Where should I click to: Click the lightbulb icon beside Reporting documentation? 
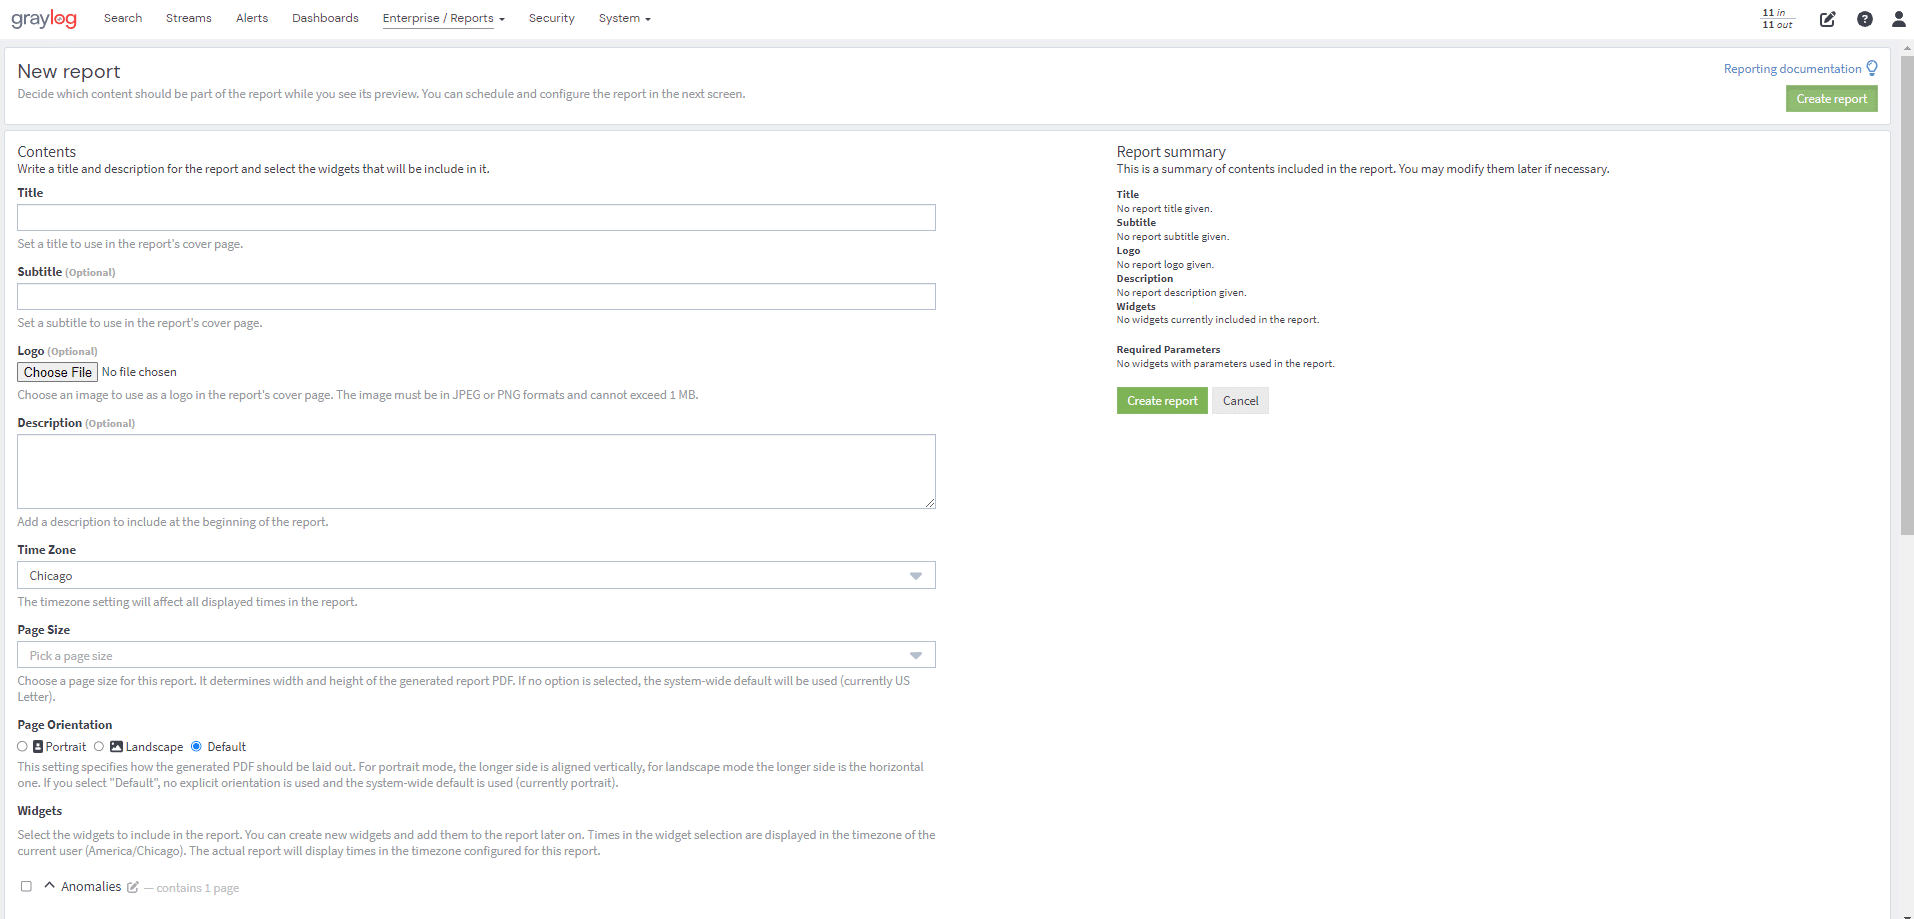point(1872,68)
